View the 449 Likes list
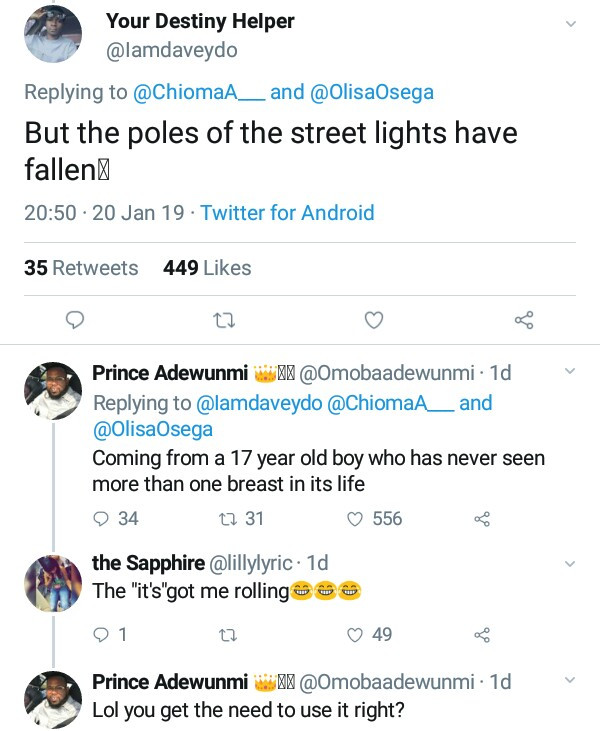 206,268
